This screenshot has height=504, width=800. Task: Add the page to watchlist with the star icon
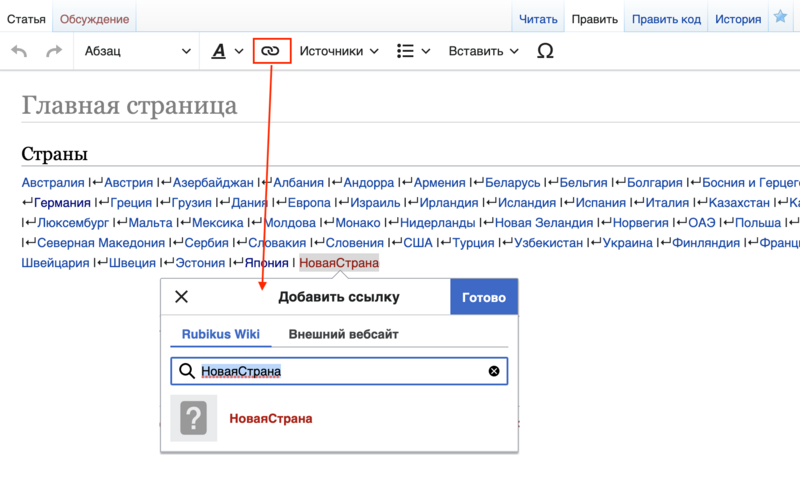(x=780, y=17)
